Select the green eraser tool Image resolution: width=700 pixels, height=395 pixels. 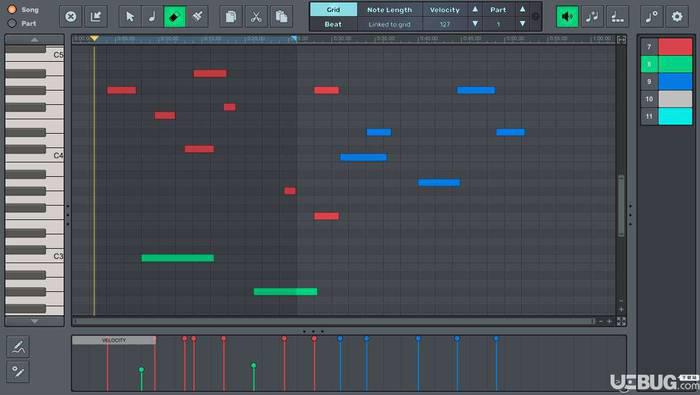tap(175, 17)
